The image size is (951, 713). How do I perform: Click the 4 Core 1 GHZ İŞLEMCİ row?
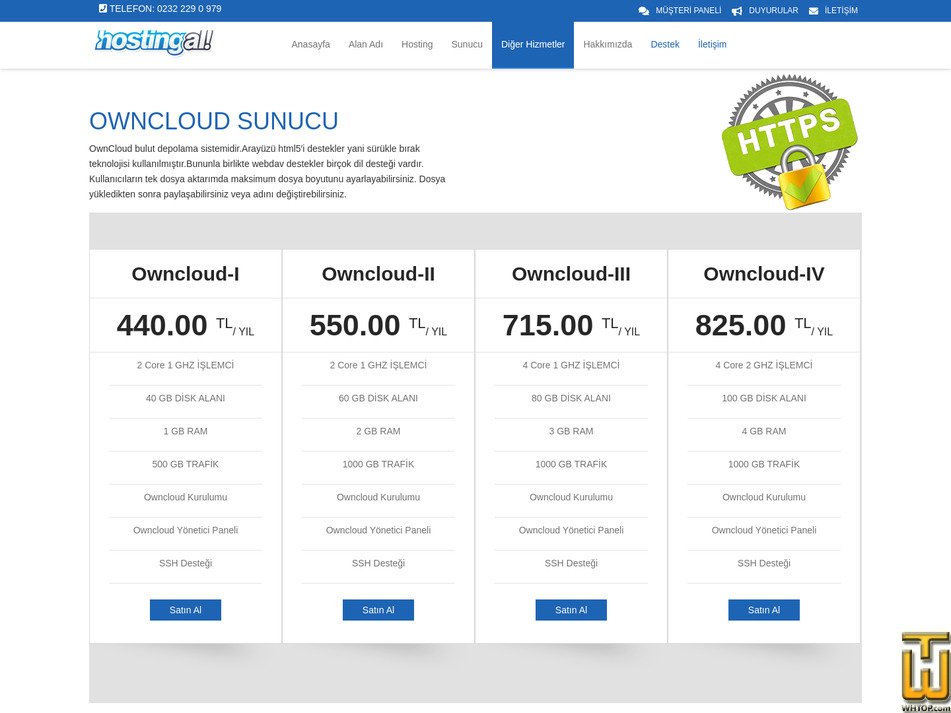[571, 365]
